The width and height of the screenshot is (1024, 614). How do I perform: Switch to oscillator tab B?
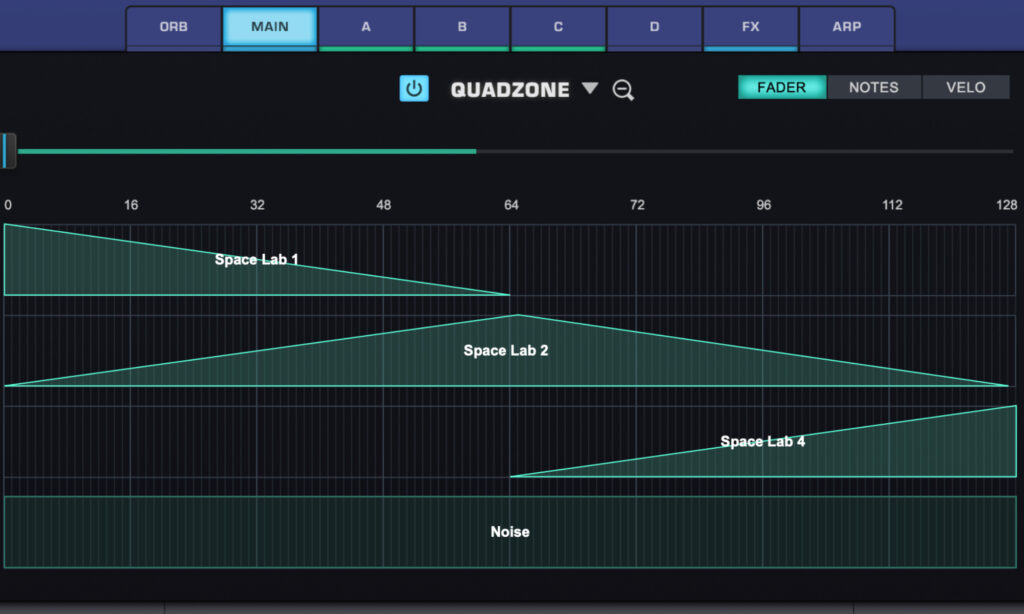click(x=461, y=27)
